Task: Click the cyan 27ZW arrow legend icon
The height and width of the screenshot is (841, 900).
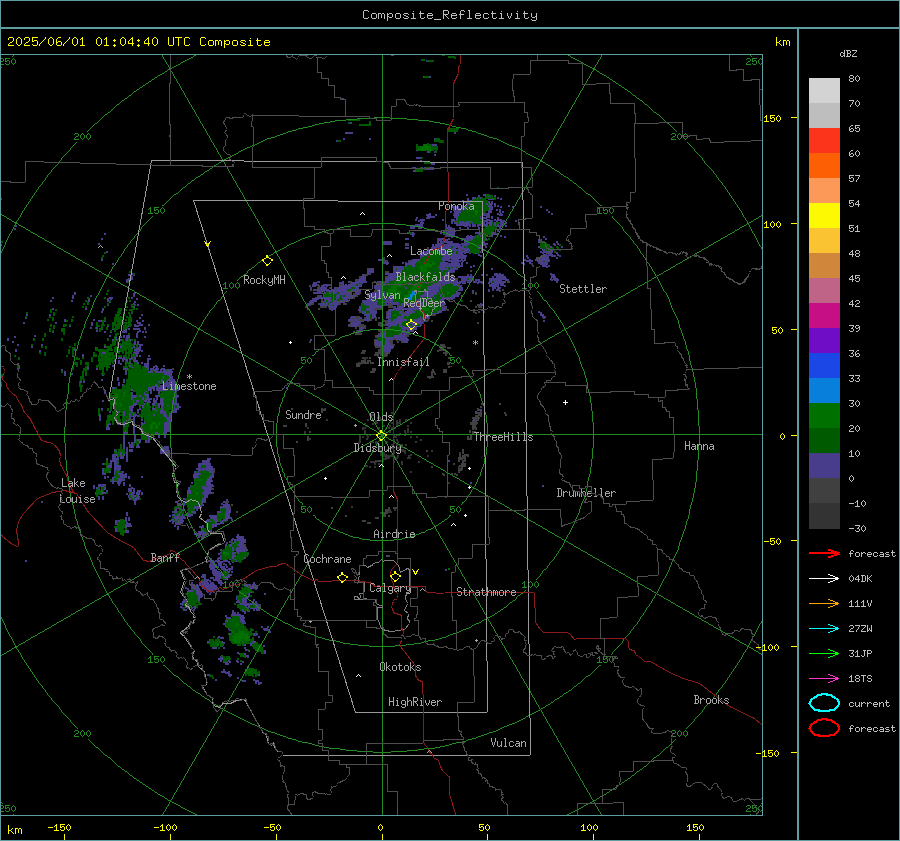Action: pos(824,629)
